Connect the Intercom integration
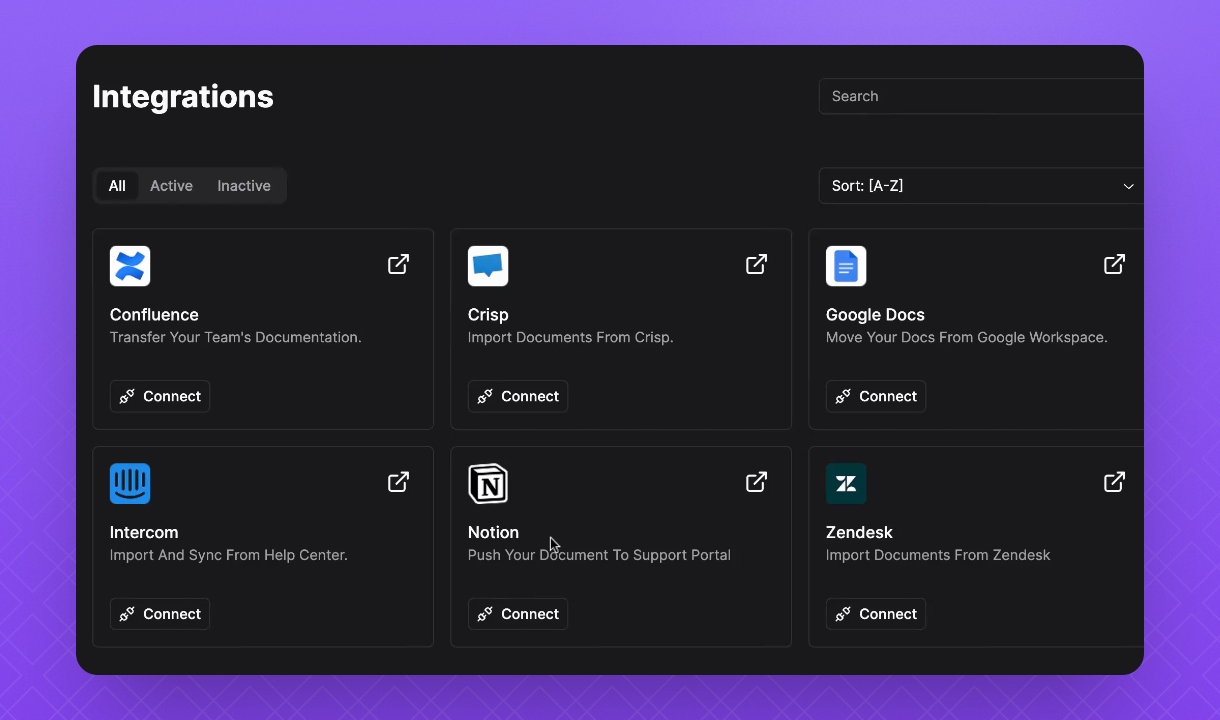This screenshot has height=720, width=1220. tap(160, 614)
